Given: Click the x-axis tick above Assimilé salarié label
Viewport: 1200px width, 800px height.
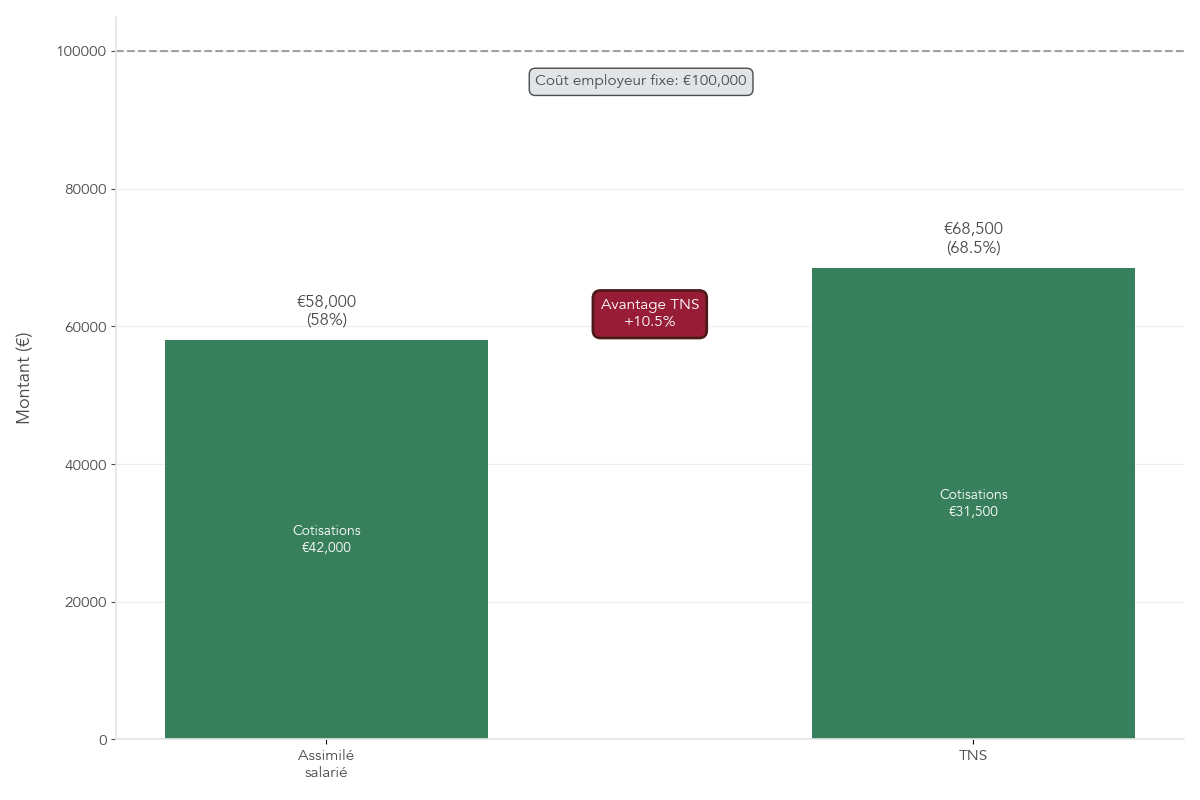Looking at the screenshot, I should 326,742.
